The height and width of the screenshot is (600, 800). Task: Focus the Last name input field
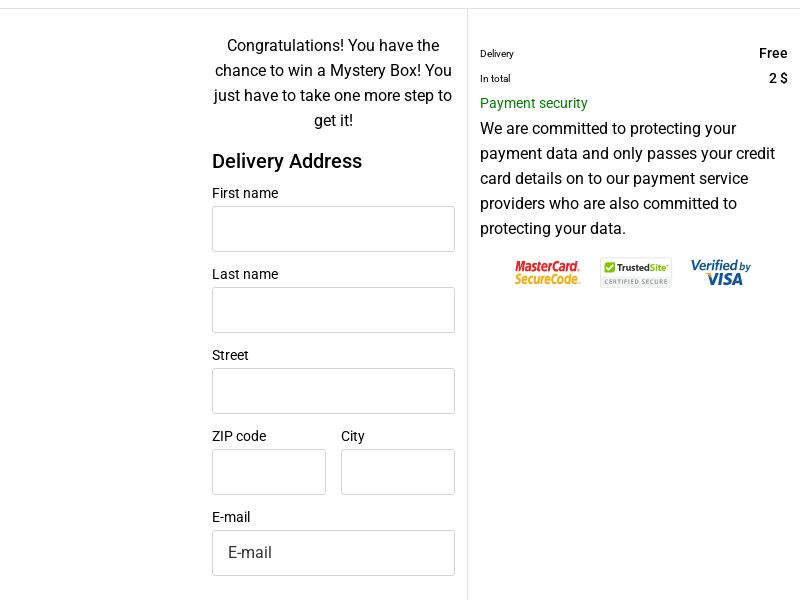pyautogui.click(x=333, y=310)
